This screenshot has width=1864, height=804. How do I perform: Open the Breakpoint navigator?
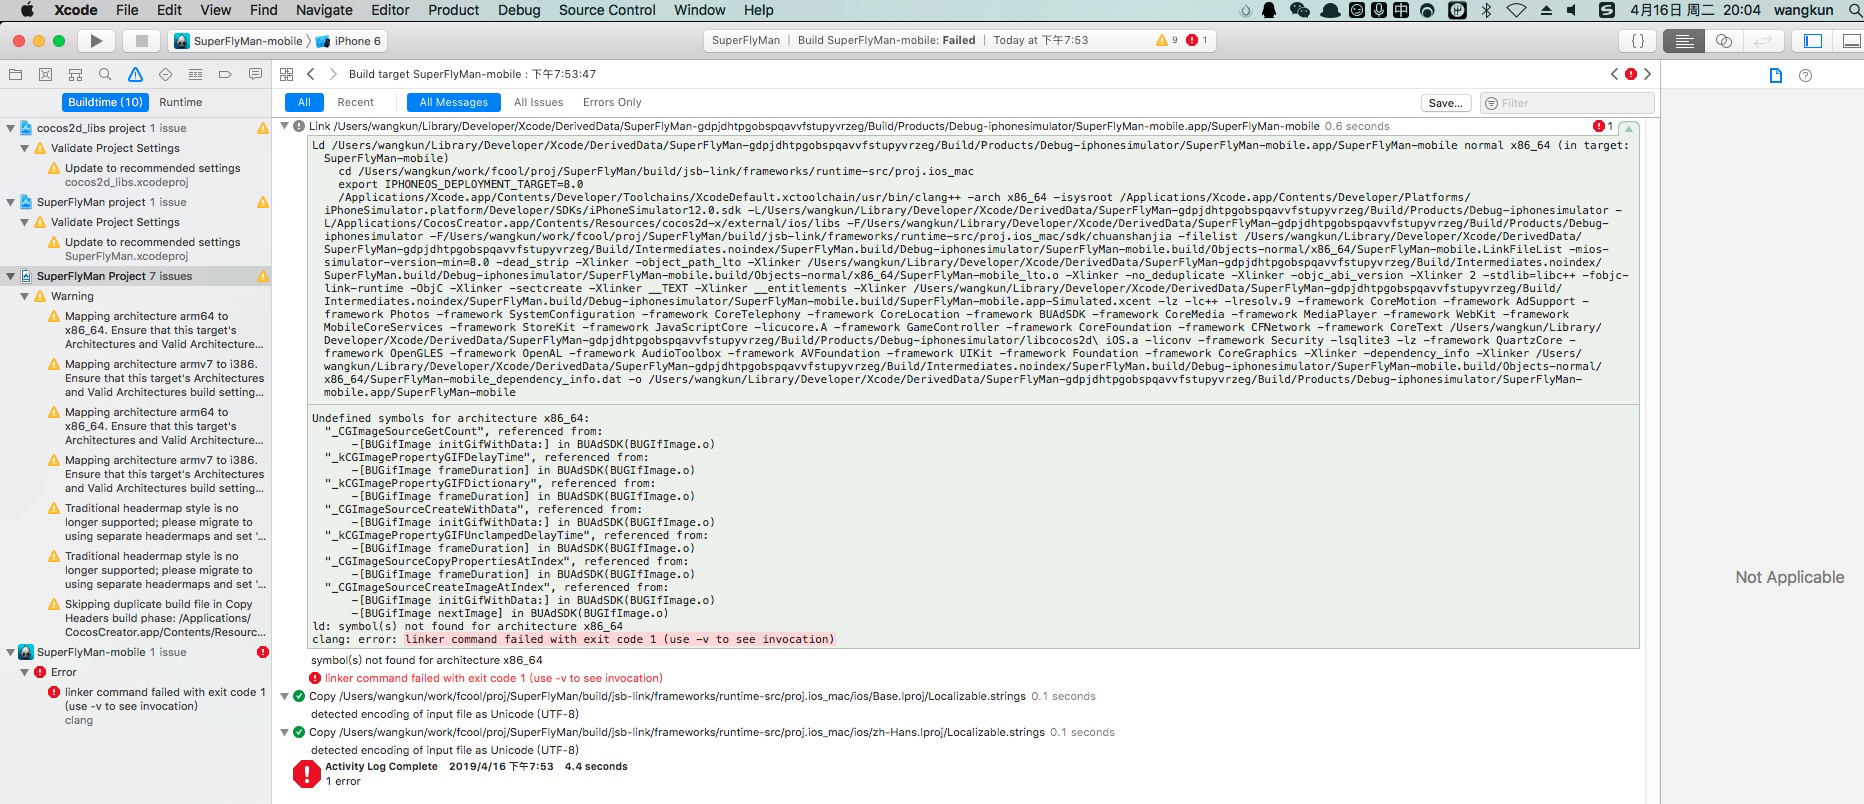click(x=225, y=74)
